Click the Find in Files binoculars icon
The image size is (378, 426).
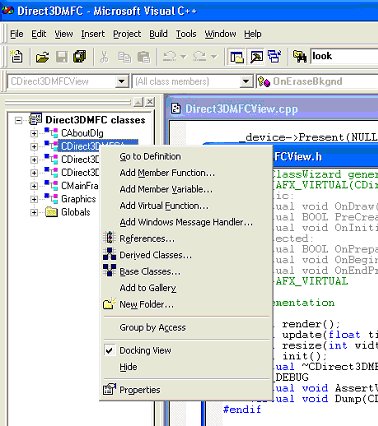pyautogui.click(x=299, y=57)
